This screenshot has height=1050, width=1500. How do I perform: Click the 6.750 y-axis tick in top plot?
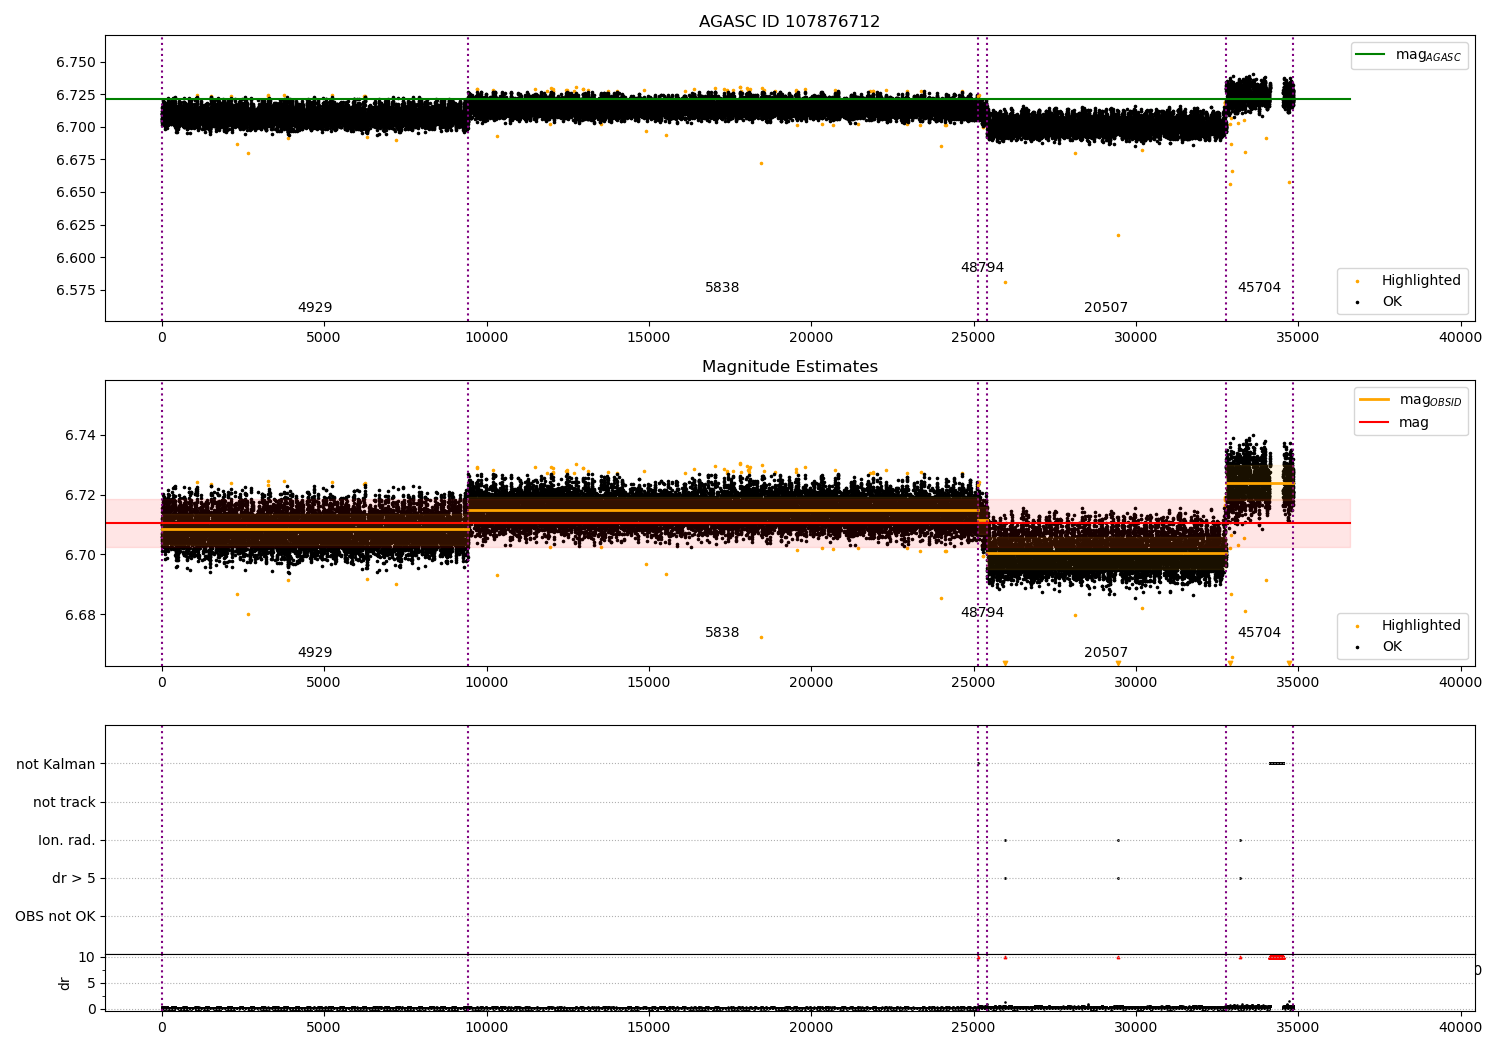[76, 62]
